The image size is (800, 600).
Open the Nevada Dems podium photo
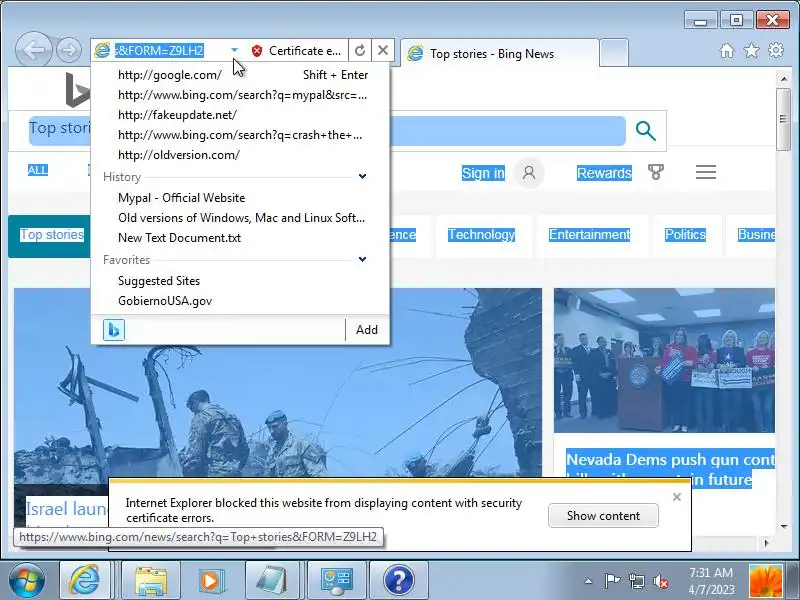click(664, 360)
